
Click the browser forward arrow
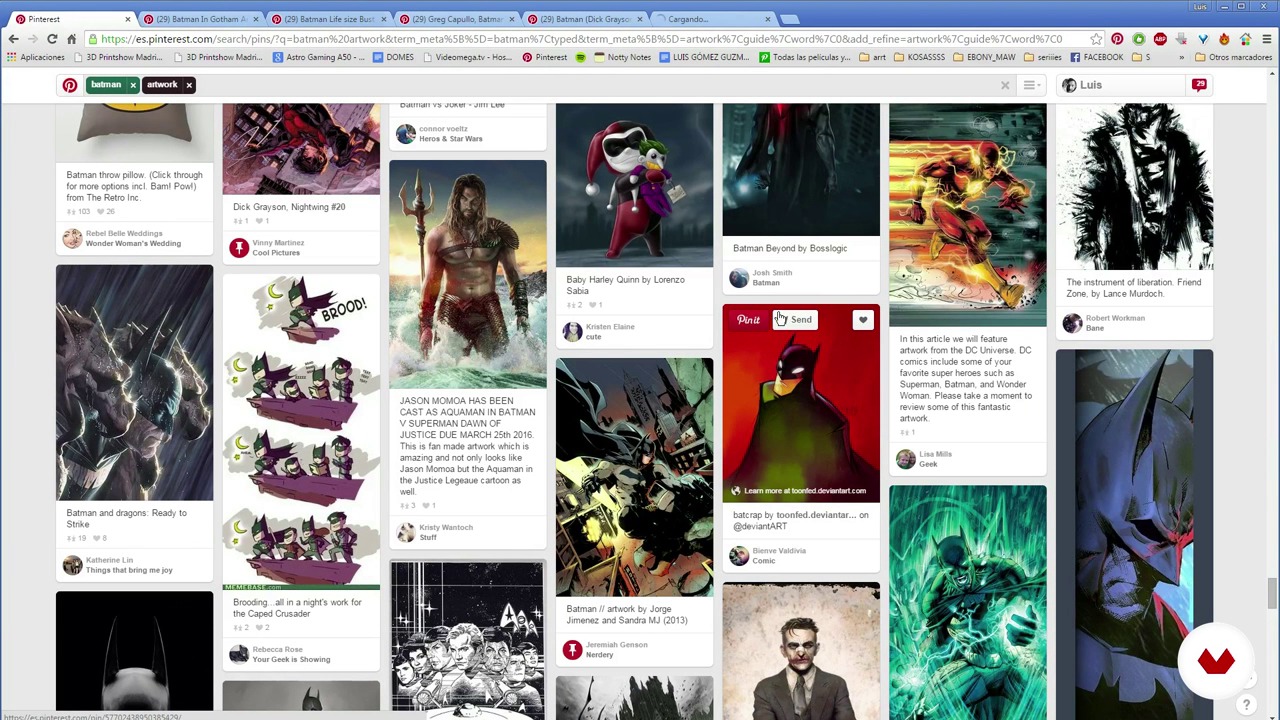32,39
